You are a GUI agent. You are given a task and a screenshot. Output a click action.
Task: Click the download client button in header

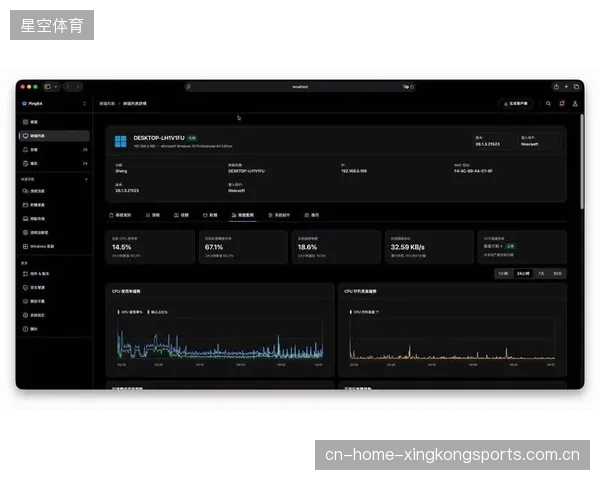pos(516,103)
